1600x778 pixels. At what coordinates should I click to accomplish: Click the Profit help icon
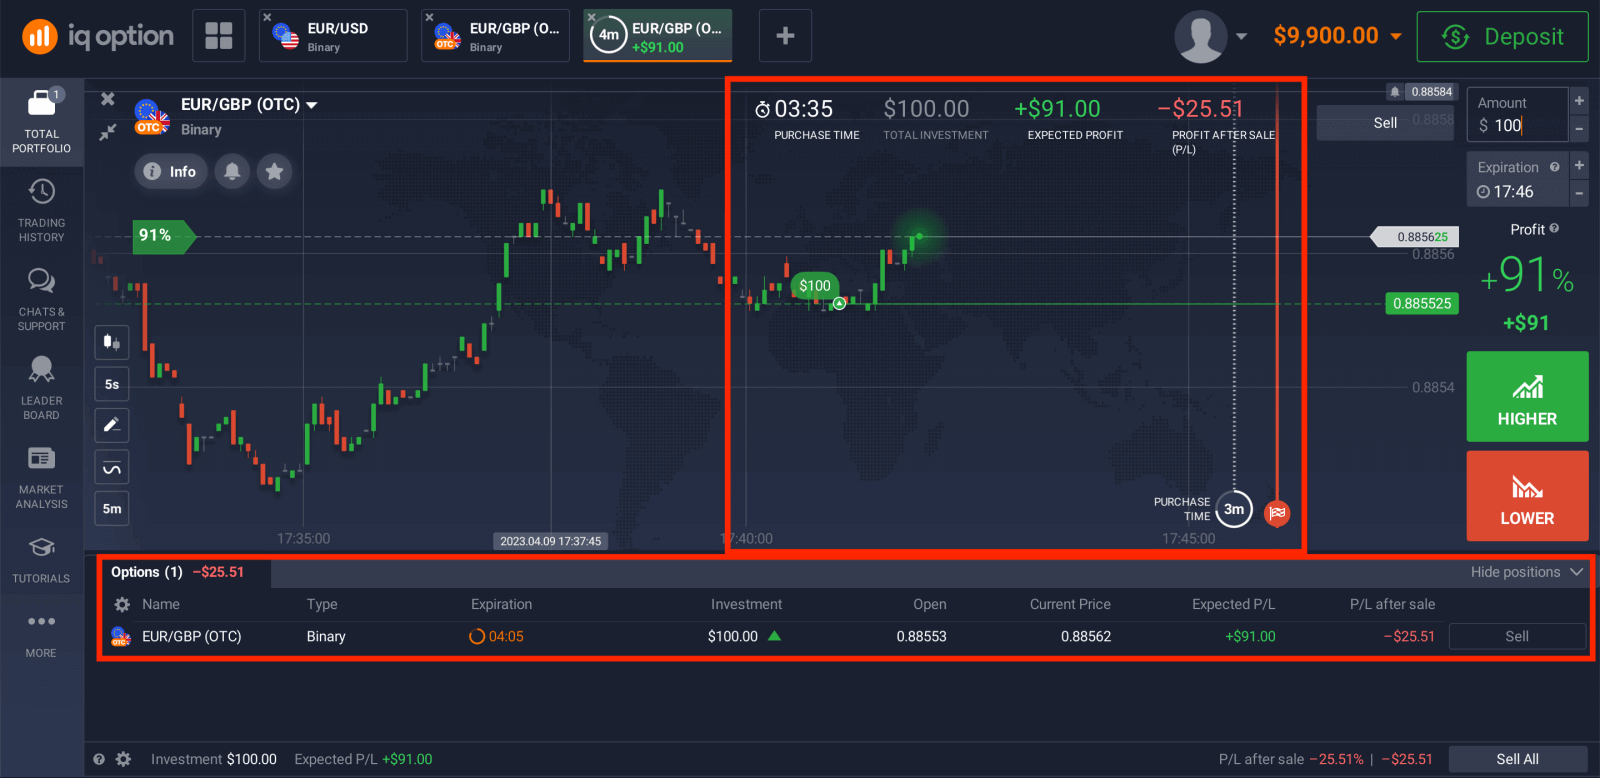1554,229
